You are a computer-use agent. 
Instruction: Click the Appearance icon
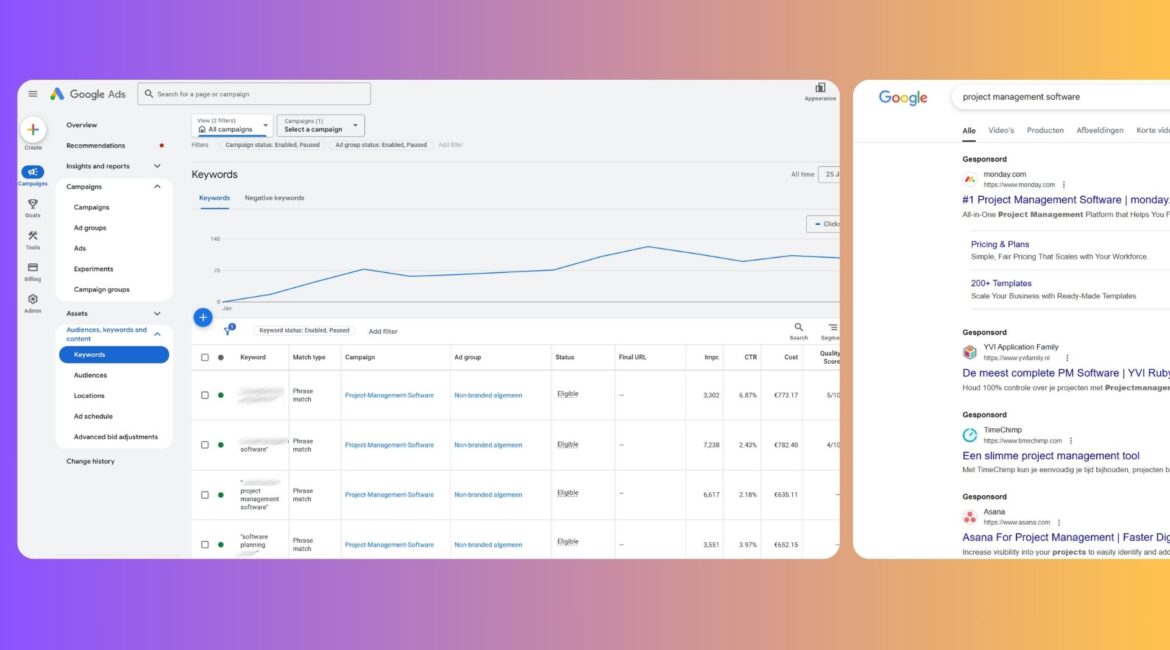click(820, 88)
